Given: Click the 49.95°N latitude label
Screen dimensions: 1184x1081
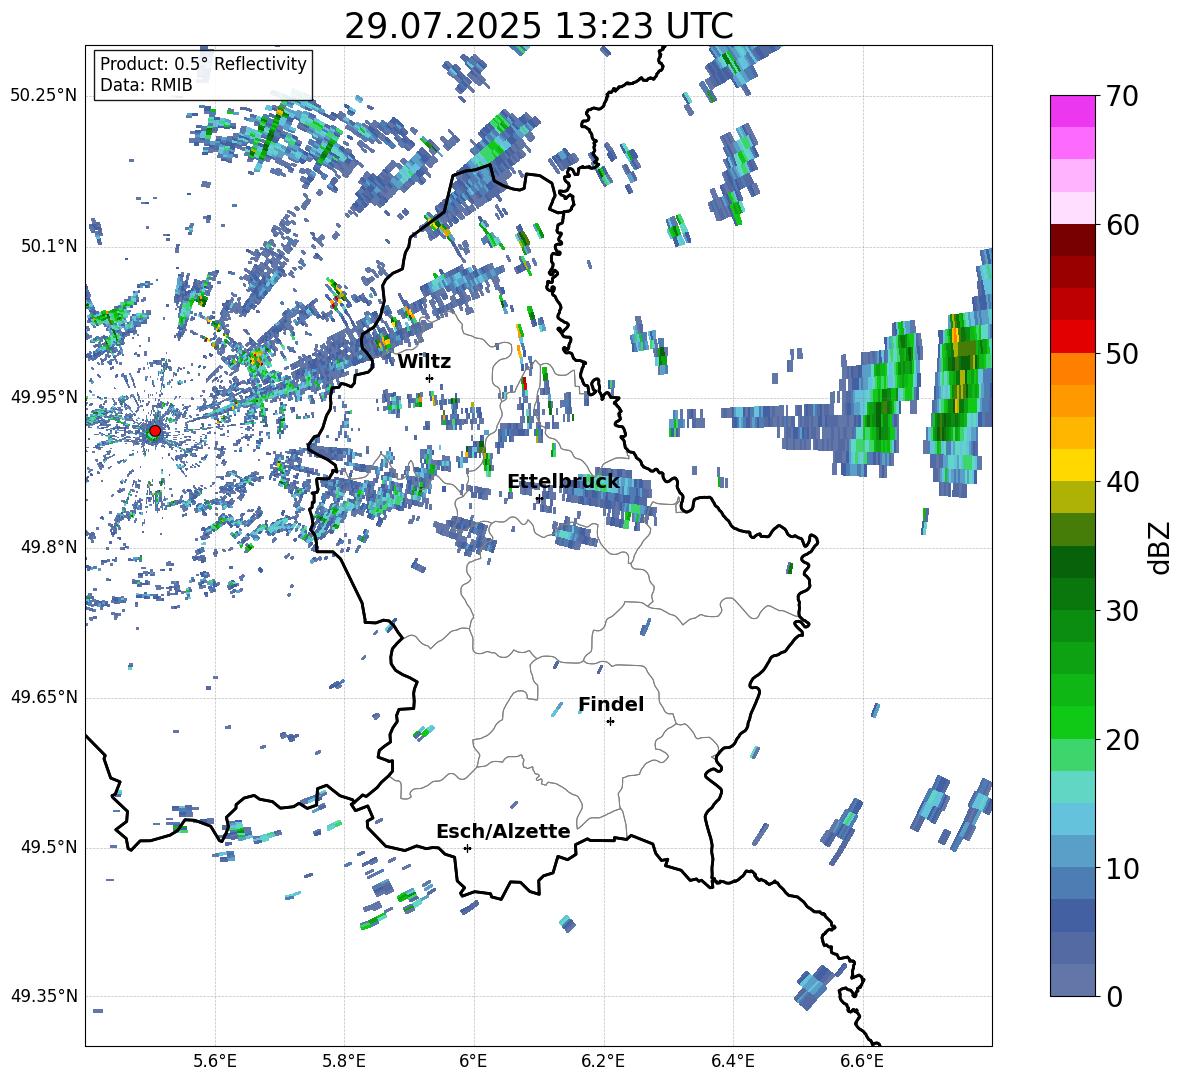Looking at the screenshot, I should point(44,396).
